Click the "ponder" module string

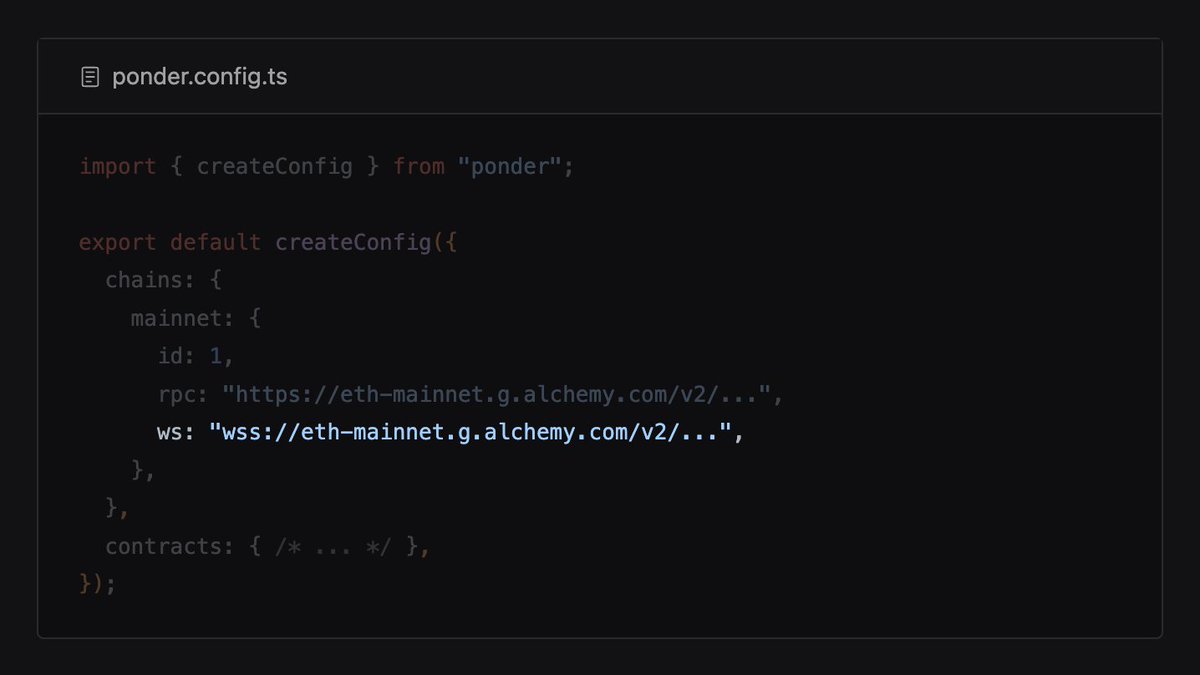pos(510,166)
